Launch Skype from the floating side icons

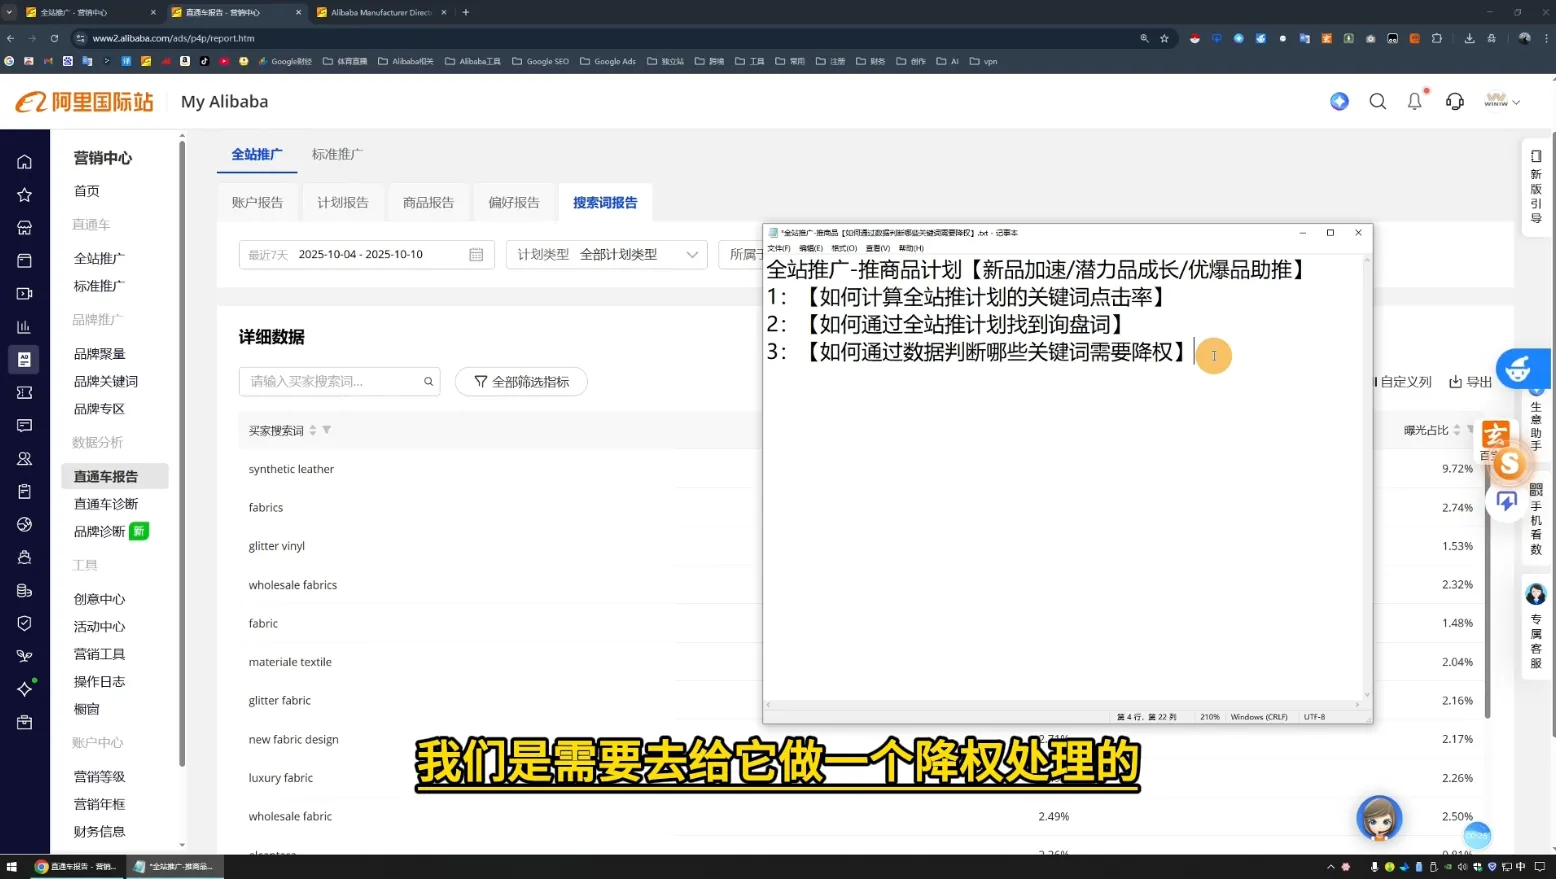point(1508,463)
